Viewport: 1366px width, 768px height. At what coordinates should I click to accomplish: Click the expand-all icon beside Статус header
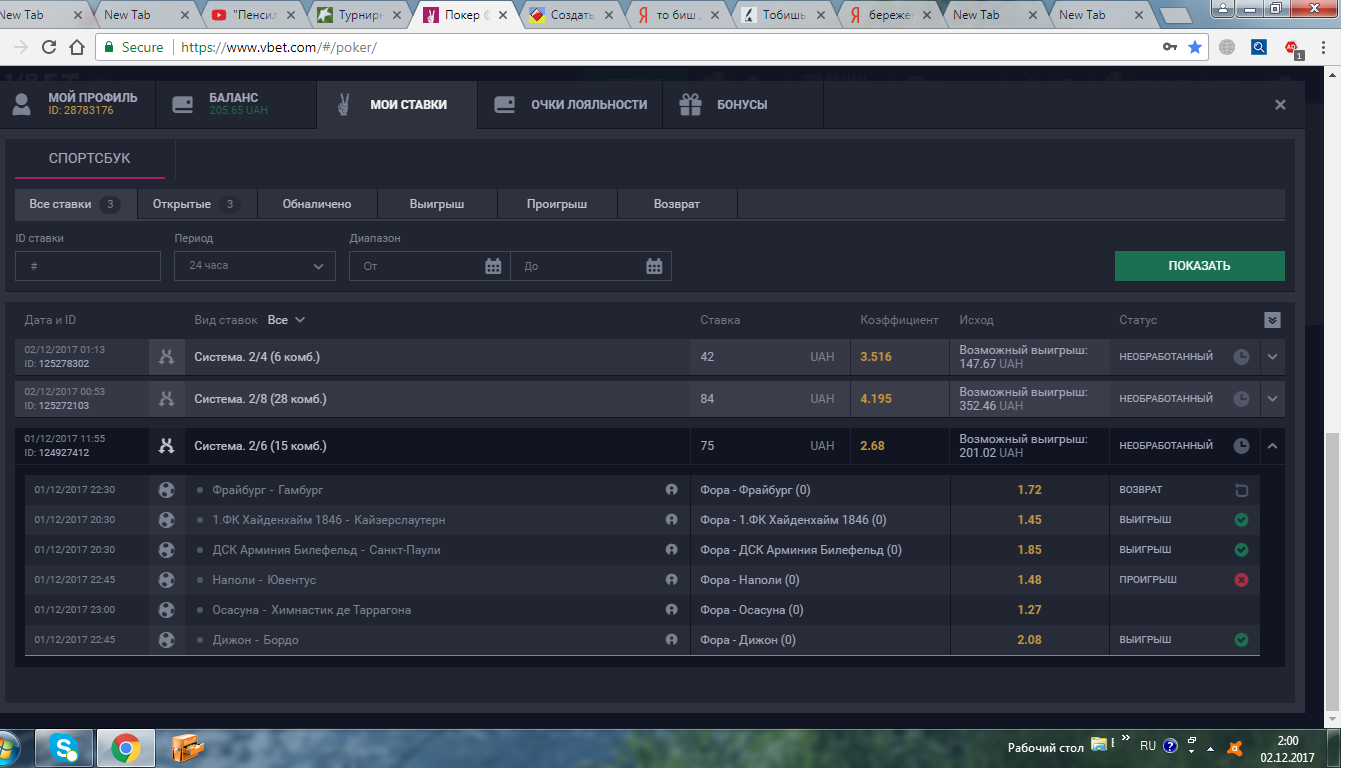pyautogui.click(x=1272, y=320)
